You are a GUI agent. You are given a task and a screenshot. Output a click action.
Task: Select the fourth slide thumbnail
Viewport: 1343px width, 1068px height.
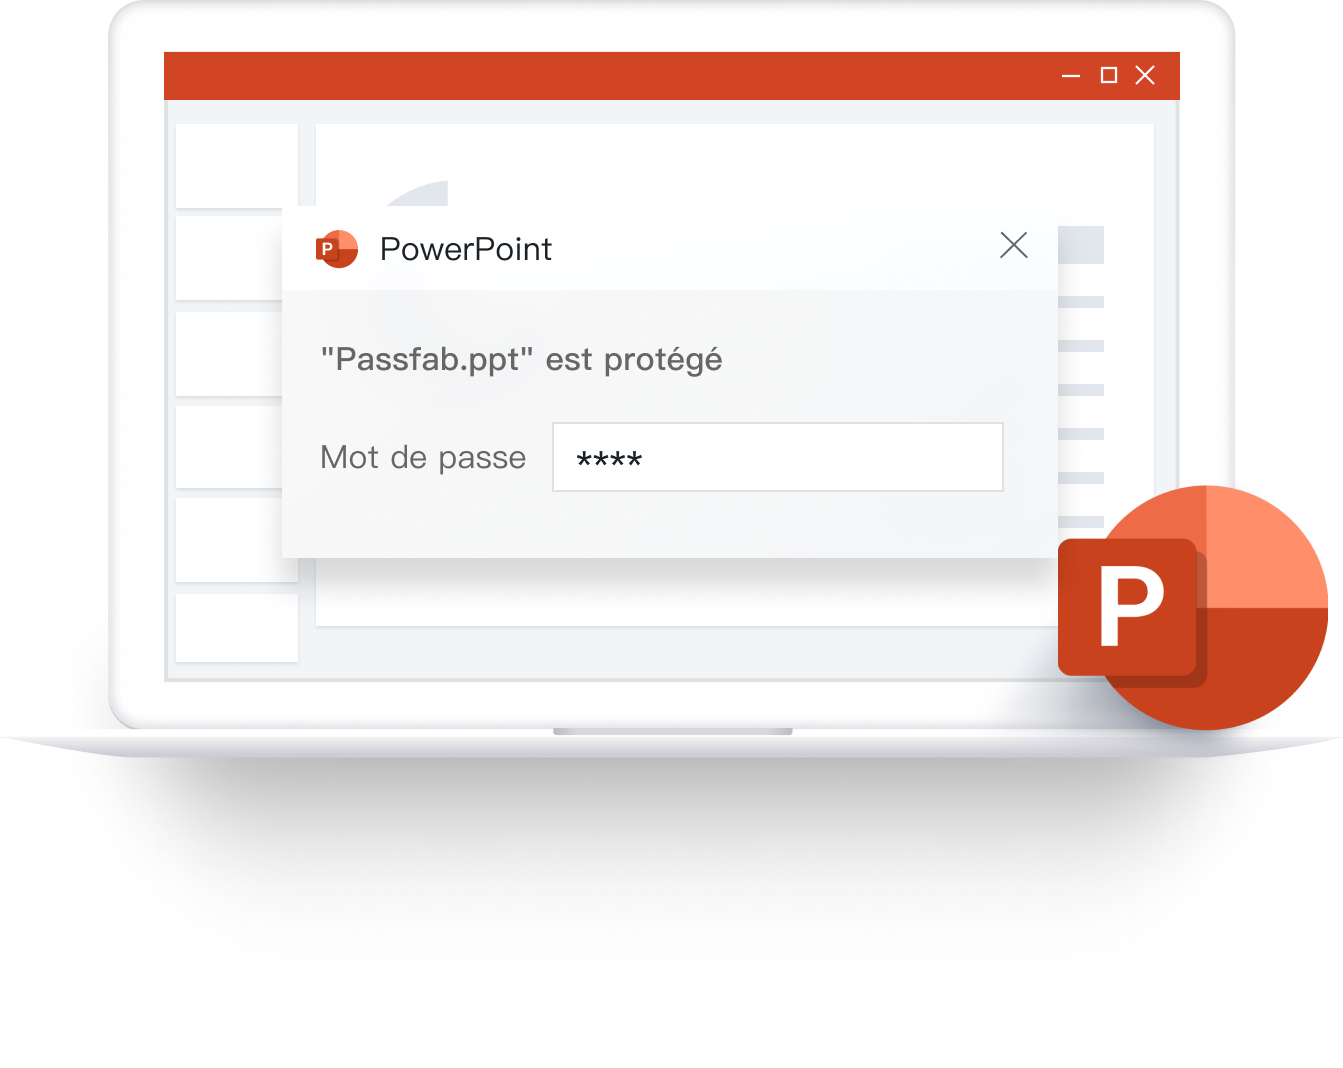(230, 447)
